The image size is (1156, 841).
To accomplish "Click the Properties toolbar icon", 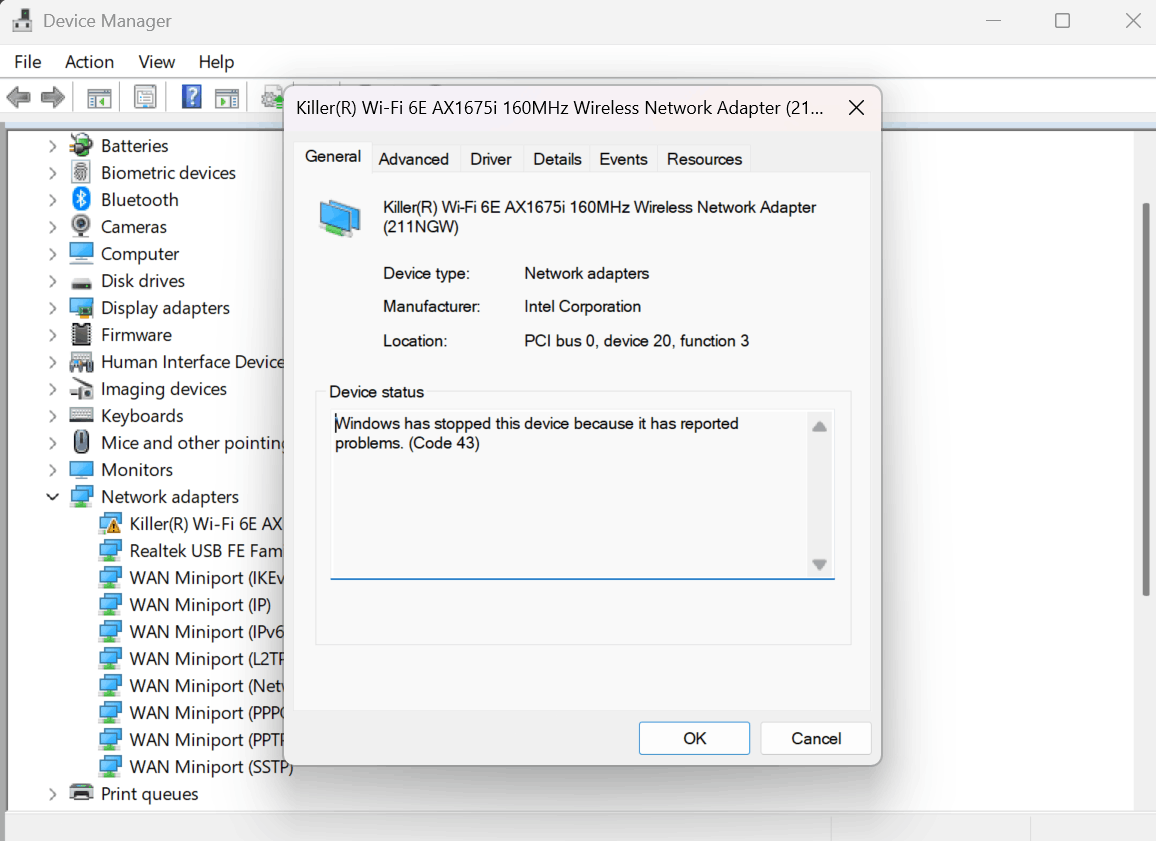I will click(145, 97).
